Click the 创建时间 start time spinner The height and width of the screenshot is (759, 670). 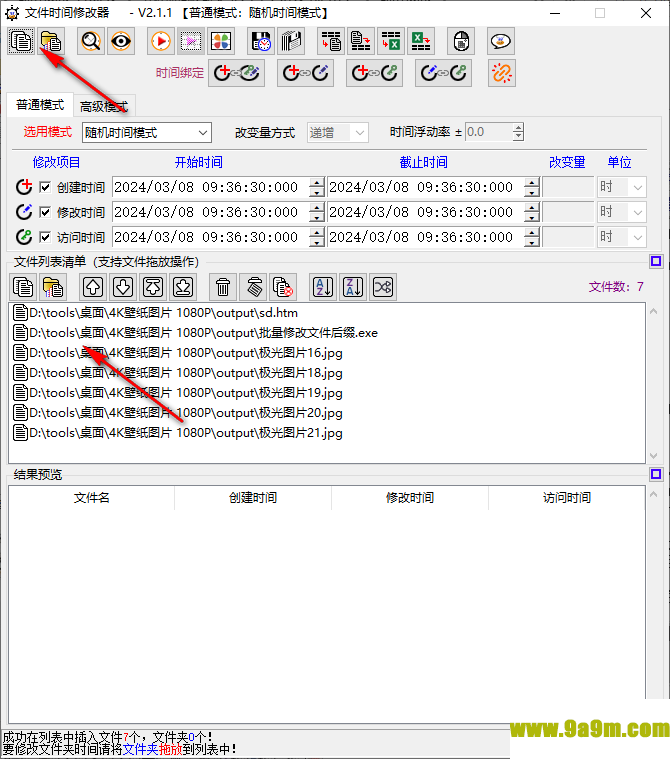[317, 187]
